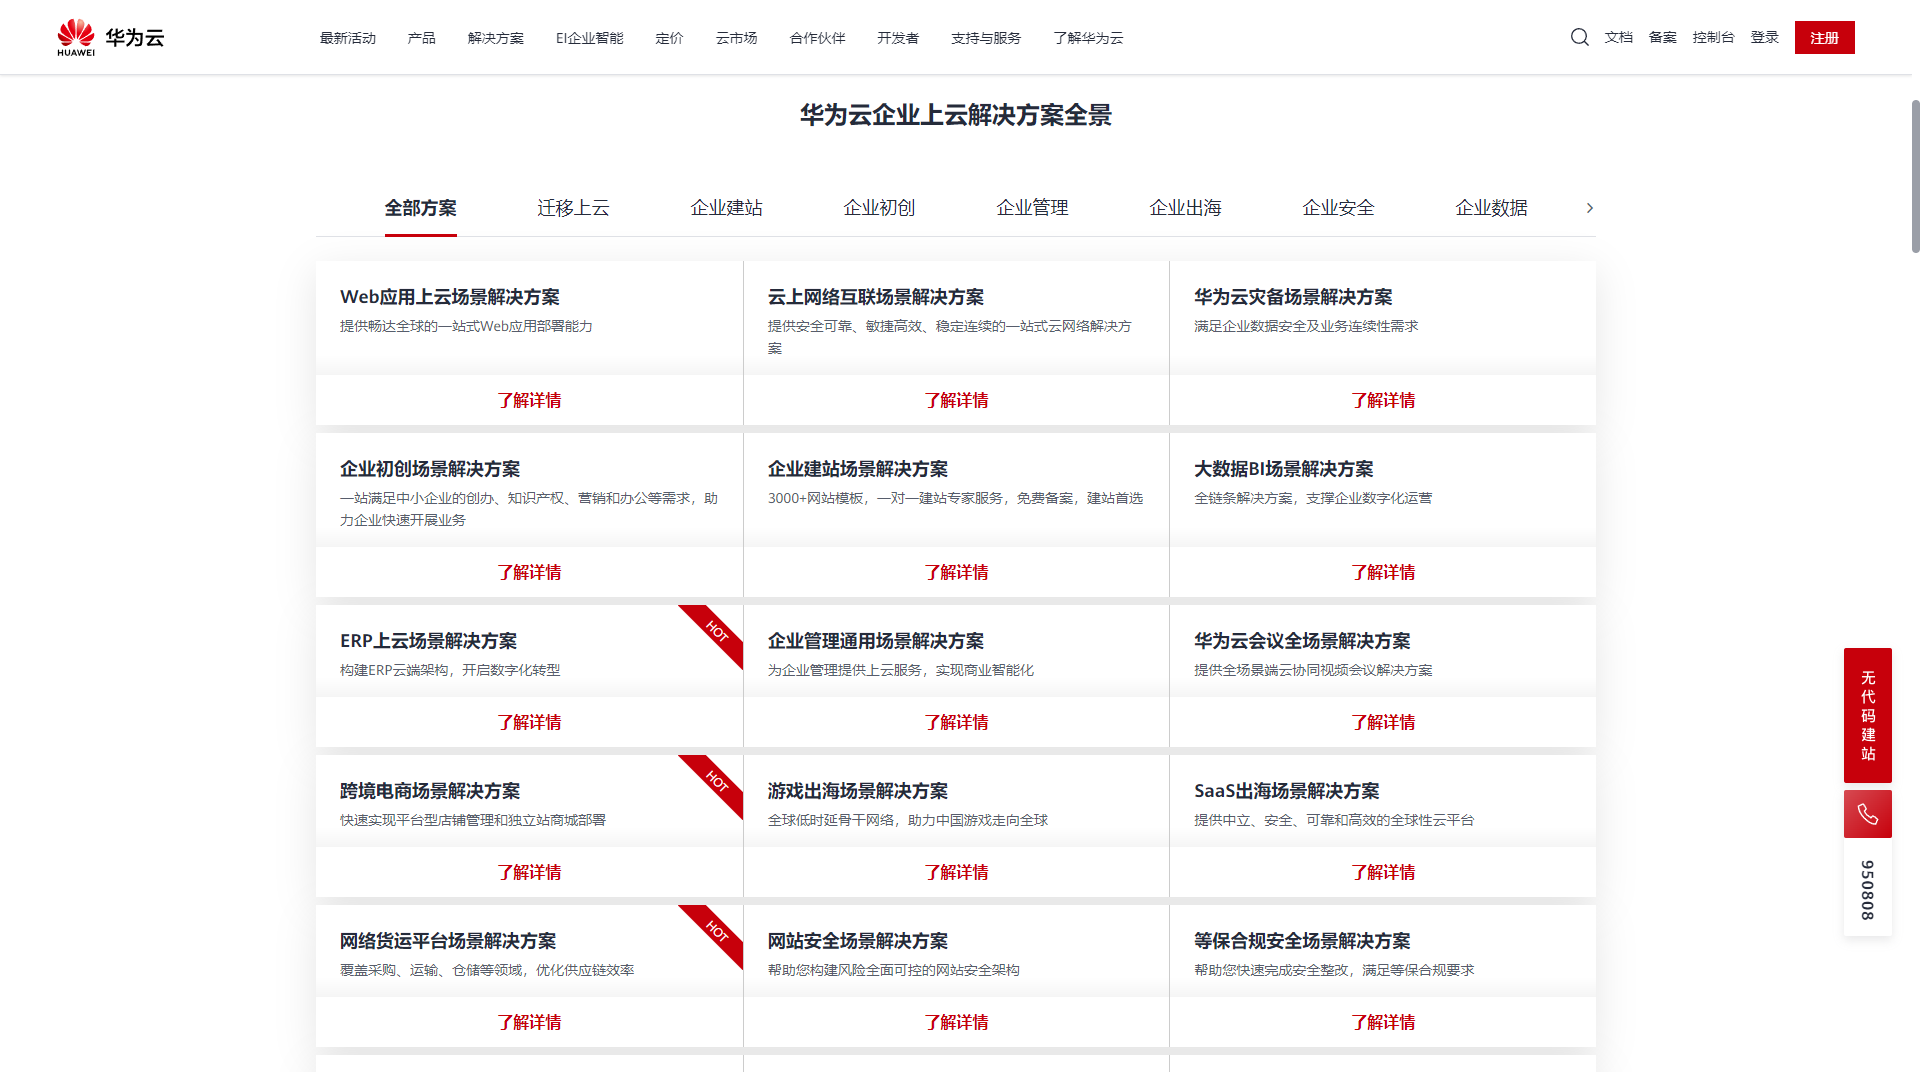The height and width of the screenshot is (1080, 1920).
Task: Switch to the 企业出海 tab
Action: pos(1185,208)
